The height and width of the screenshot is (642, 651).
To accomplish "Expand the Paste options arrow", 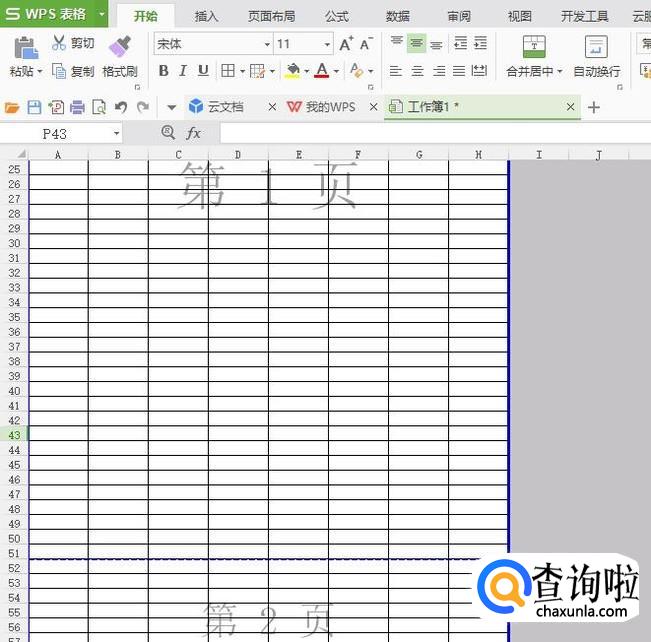I will tap(40, 71).
